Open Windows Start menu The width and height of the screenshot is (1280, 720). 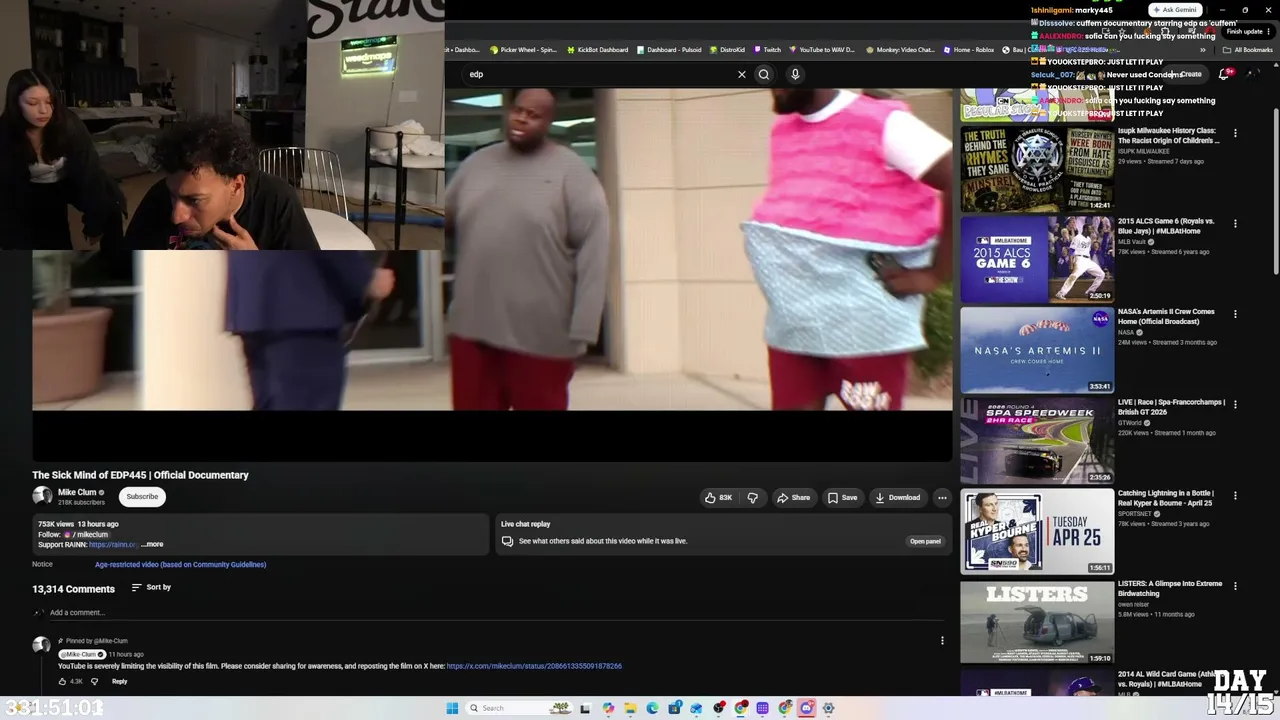(452, 708)
